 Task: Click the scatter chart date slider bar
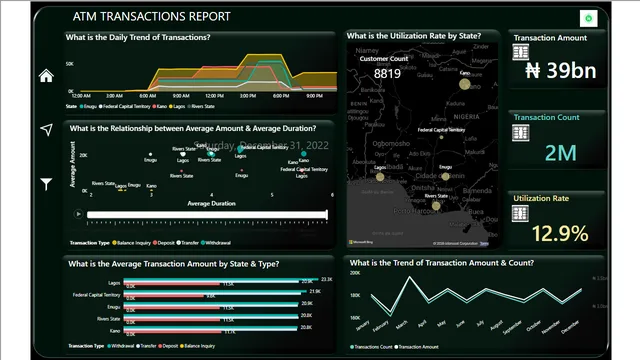[207, 215]
